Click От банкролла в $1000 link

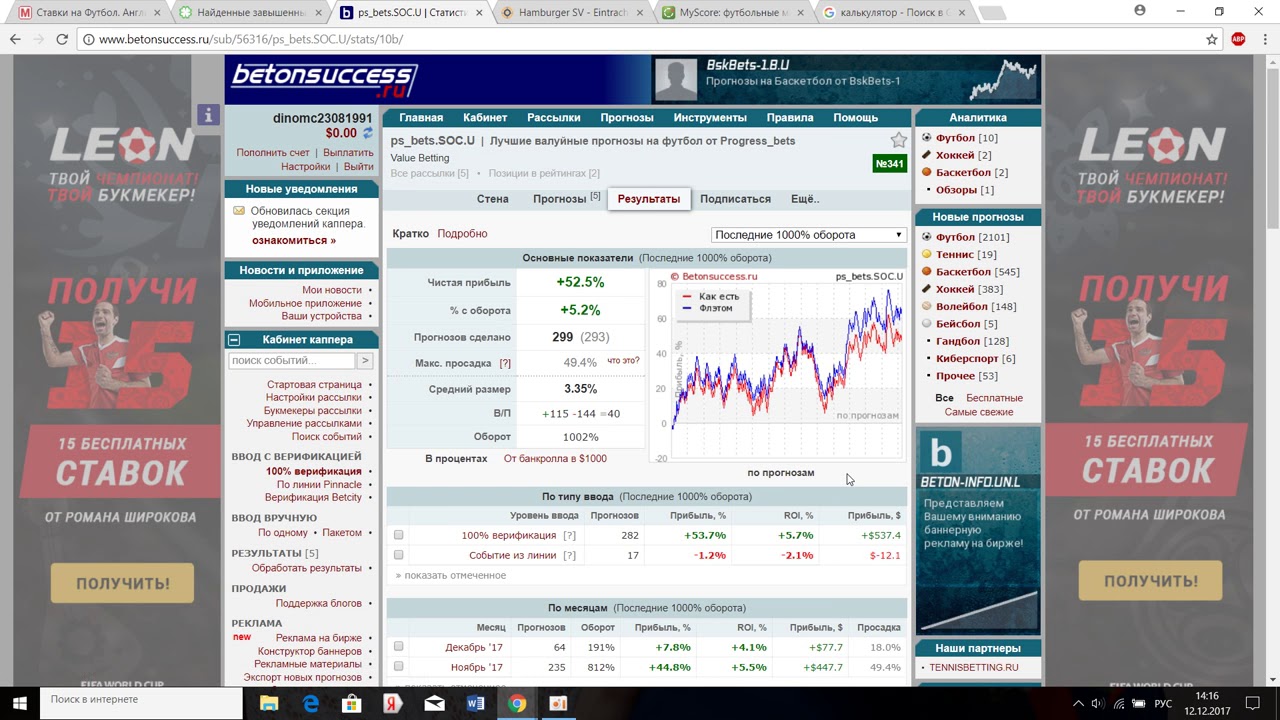pyautogui.click(x=555, y=458)
